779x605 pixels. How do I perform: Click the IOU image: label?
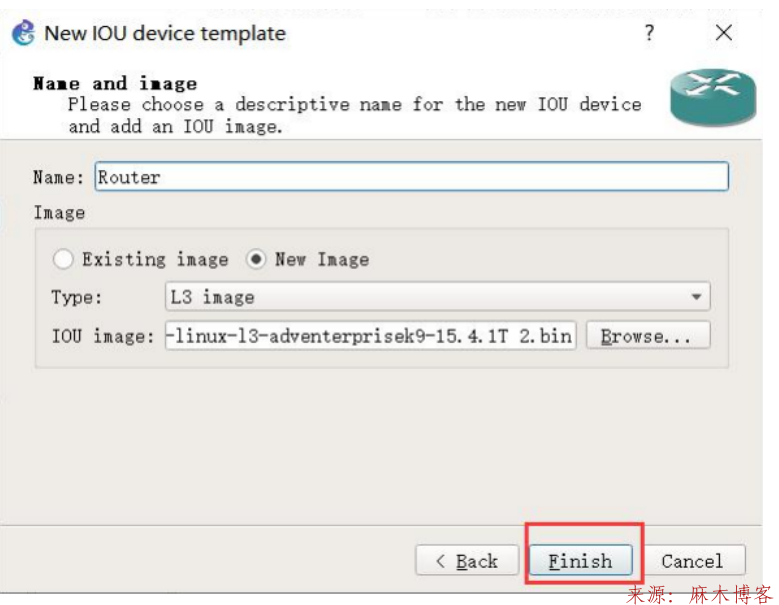pyautogui.click(x=103, y=336)
